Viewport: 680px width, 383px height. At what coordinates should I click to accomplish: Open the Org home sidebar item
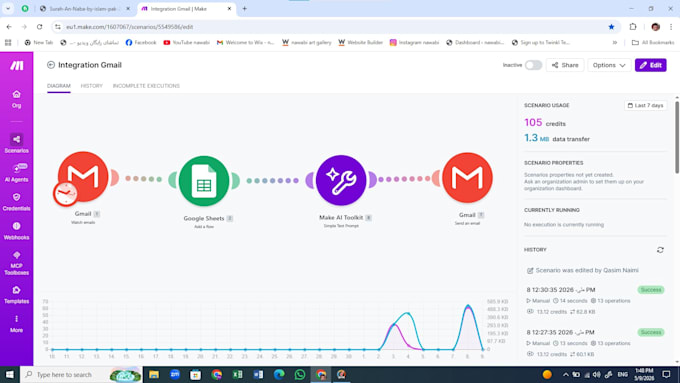(16, 99)
